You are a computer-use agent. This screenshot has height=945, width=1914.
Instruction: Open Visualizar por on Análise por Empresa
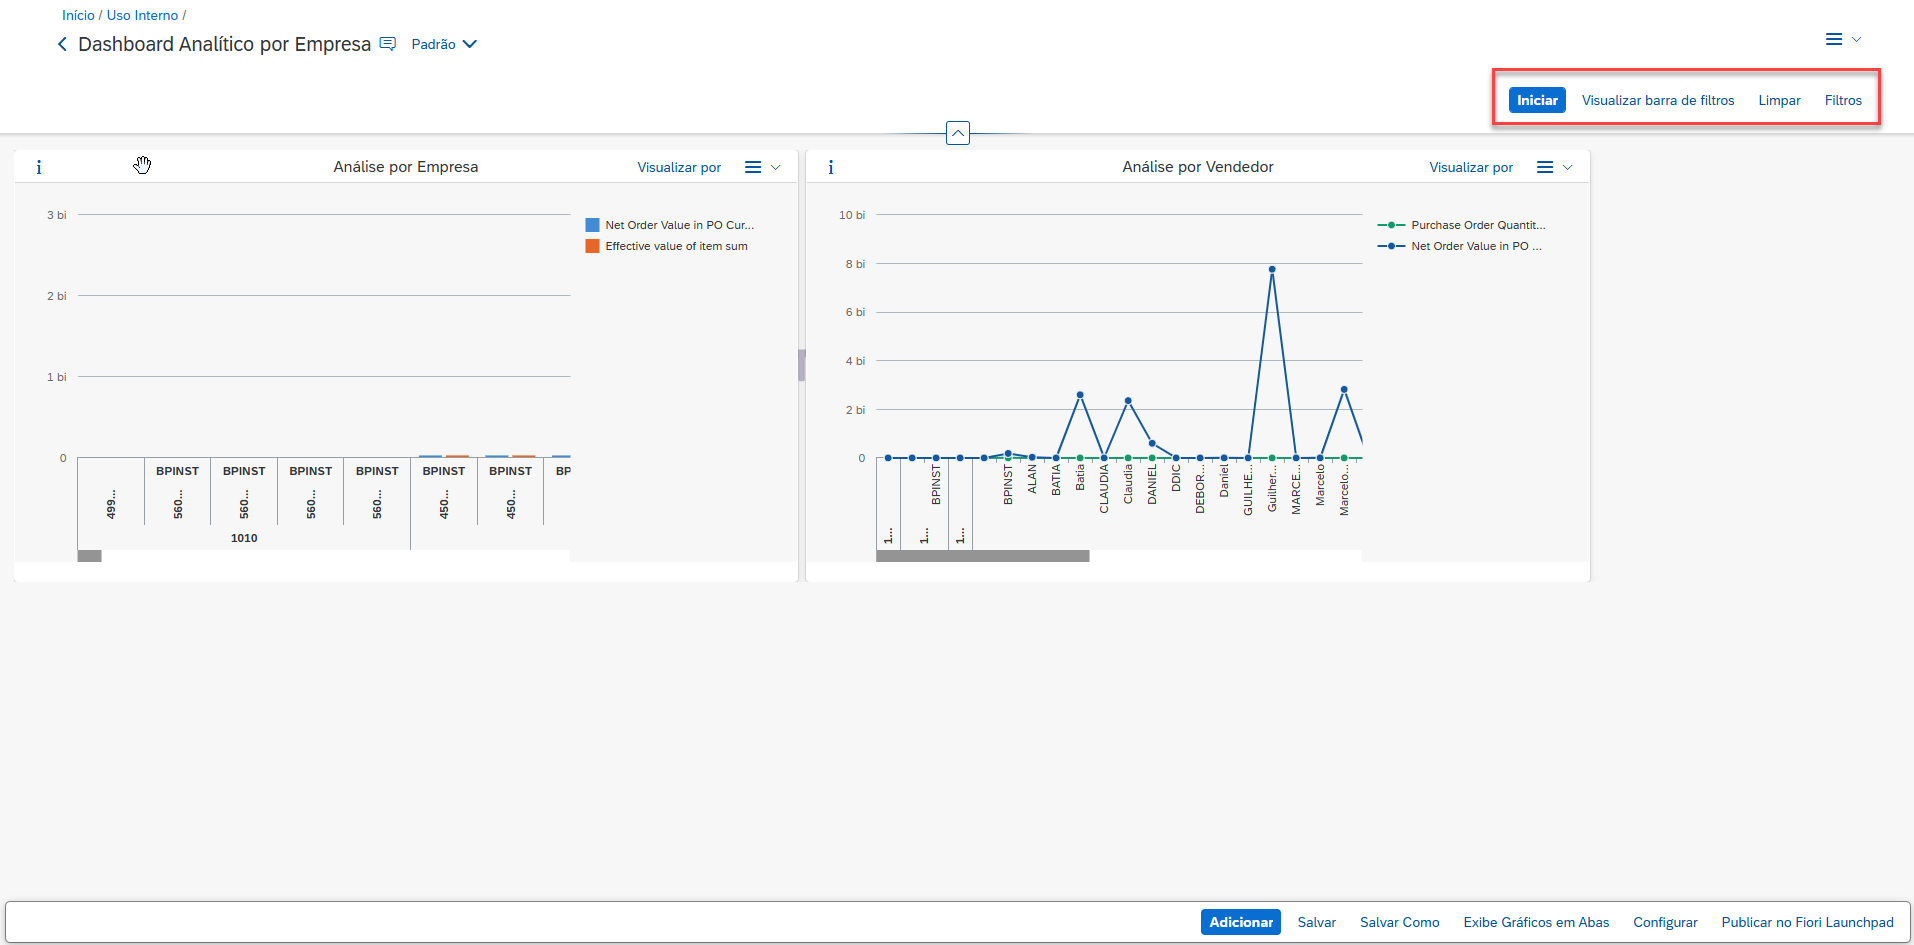coord(679,167)
